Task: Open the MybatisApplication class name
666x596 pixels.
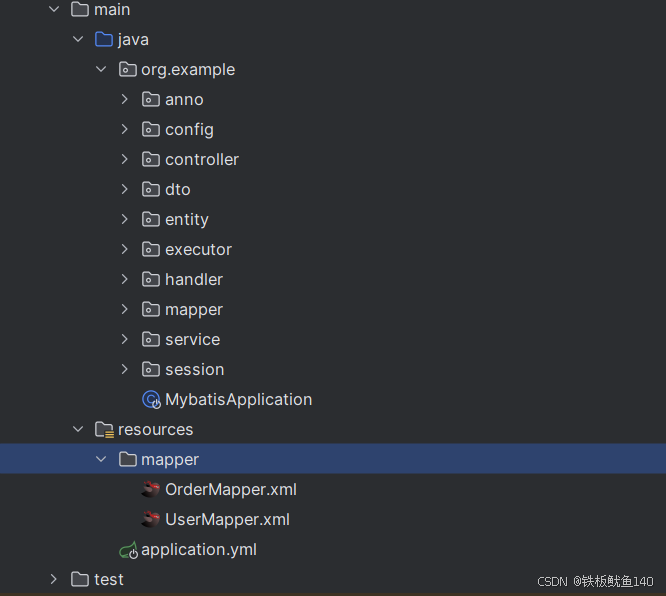Action: pyautogui.click(x=238, y=400)
